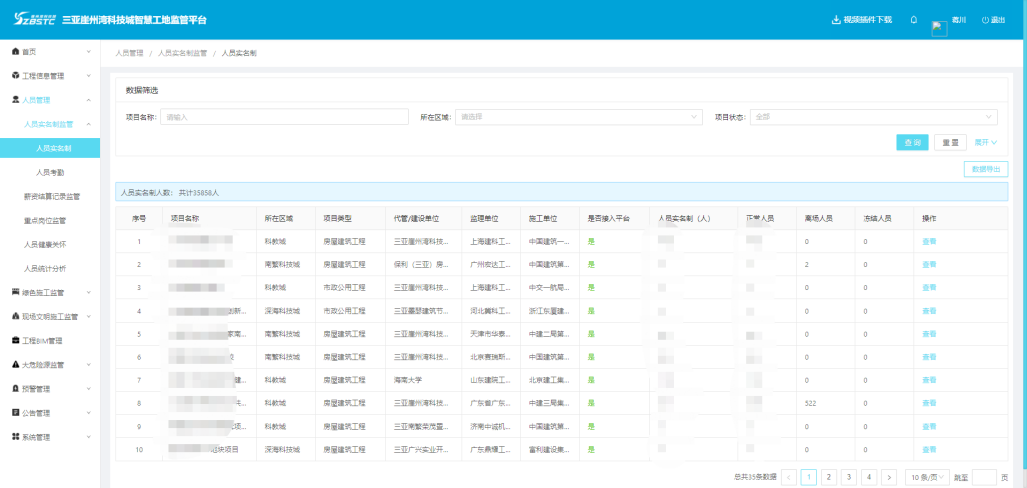Click the 首页 home icon in sidebar
The height and width of the screenshot is (488, 1027).
pyautogui.click(x=15, y=51)
